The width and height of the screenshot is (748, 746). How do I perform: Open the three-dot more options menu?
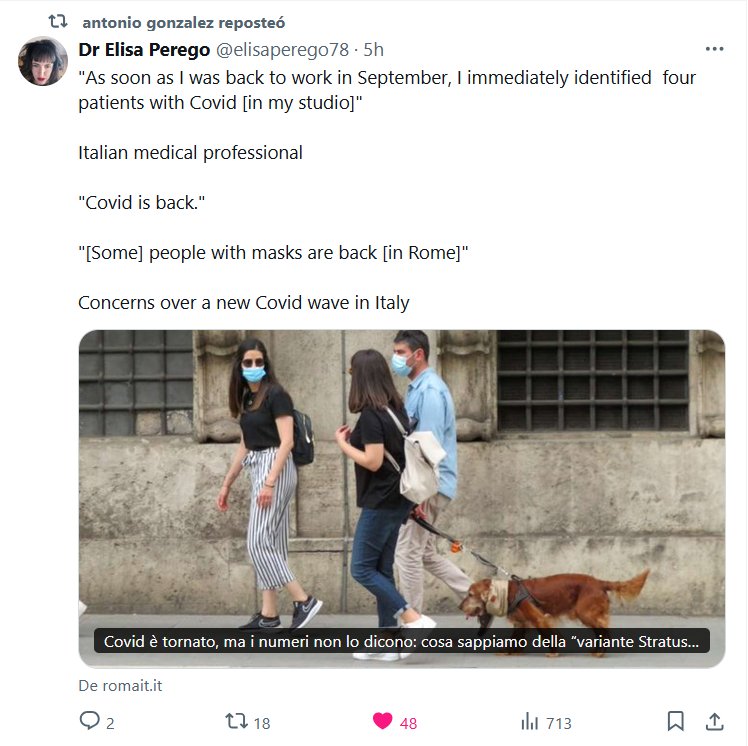714,49
